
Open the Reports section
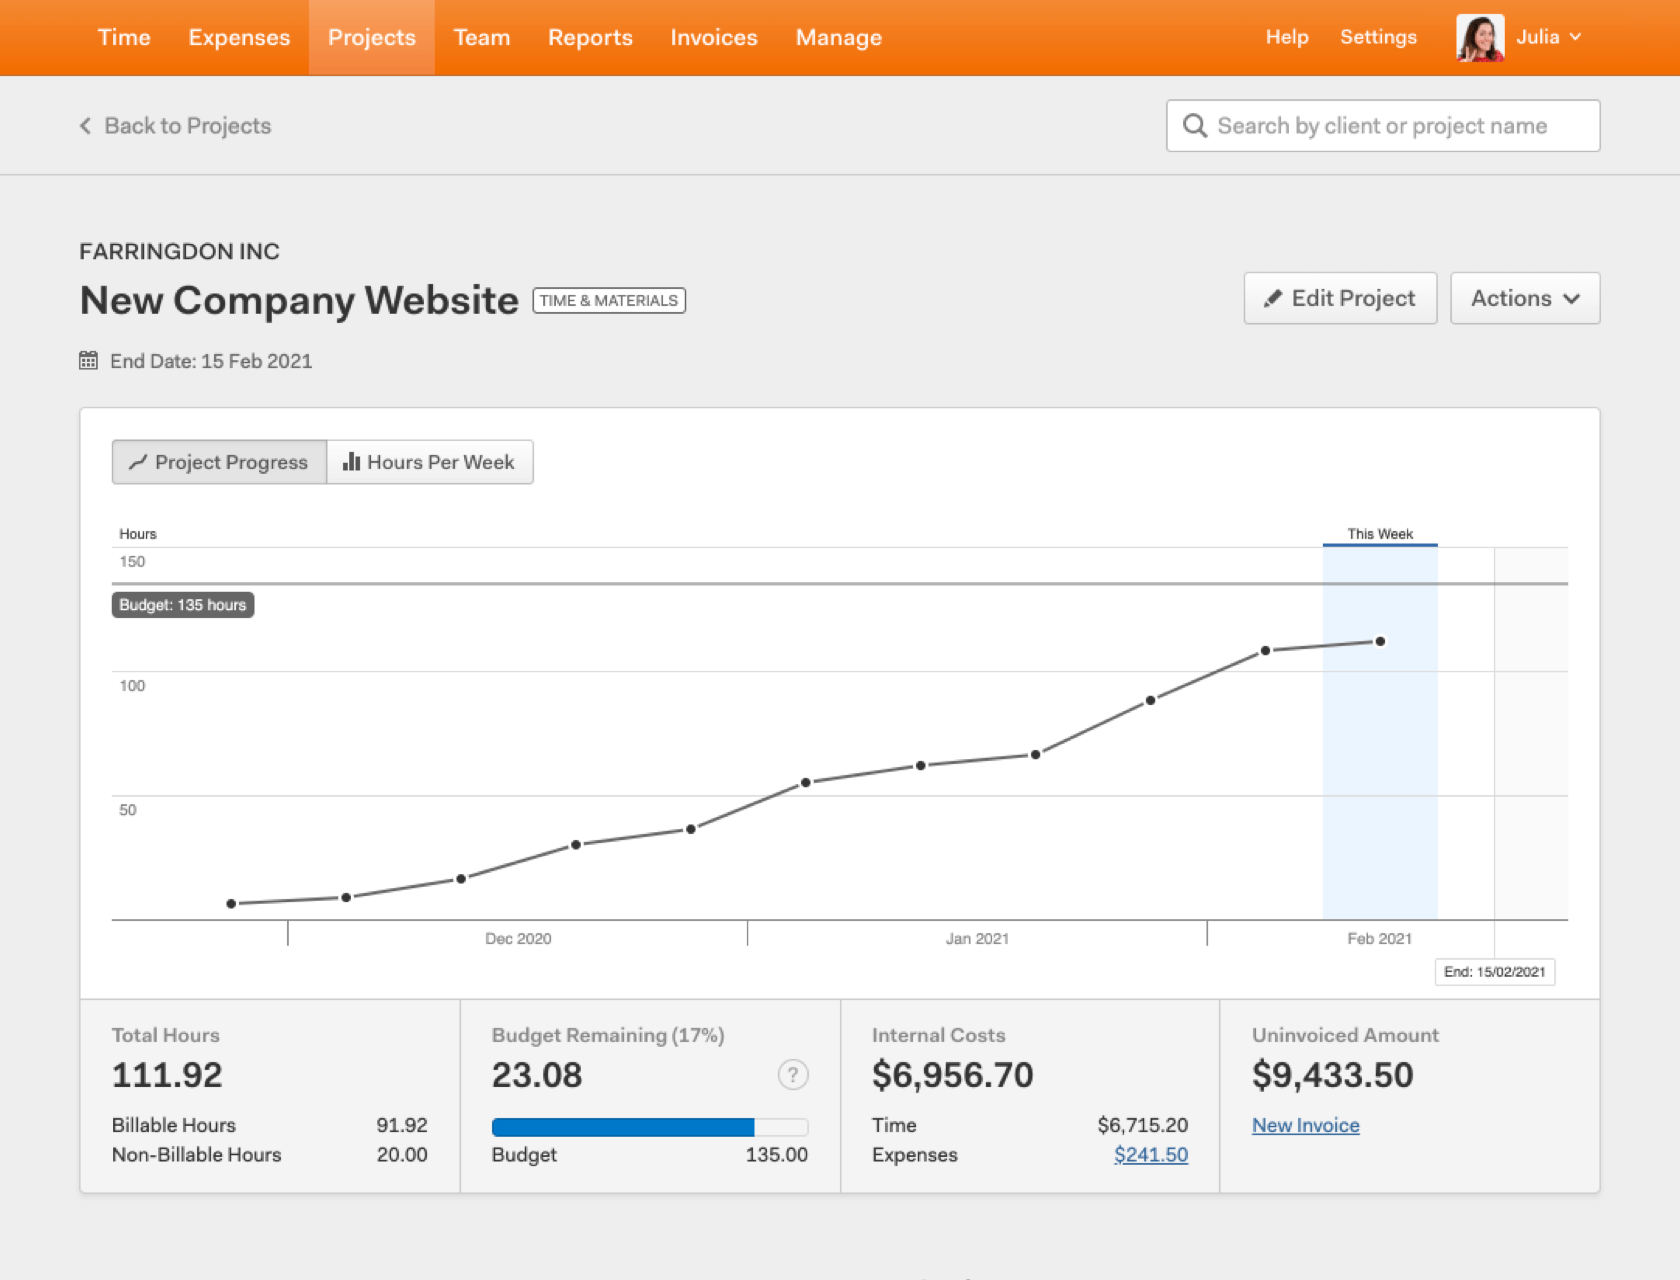590,37
